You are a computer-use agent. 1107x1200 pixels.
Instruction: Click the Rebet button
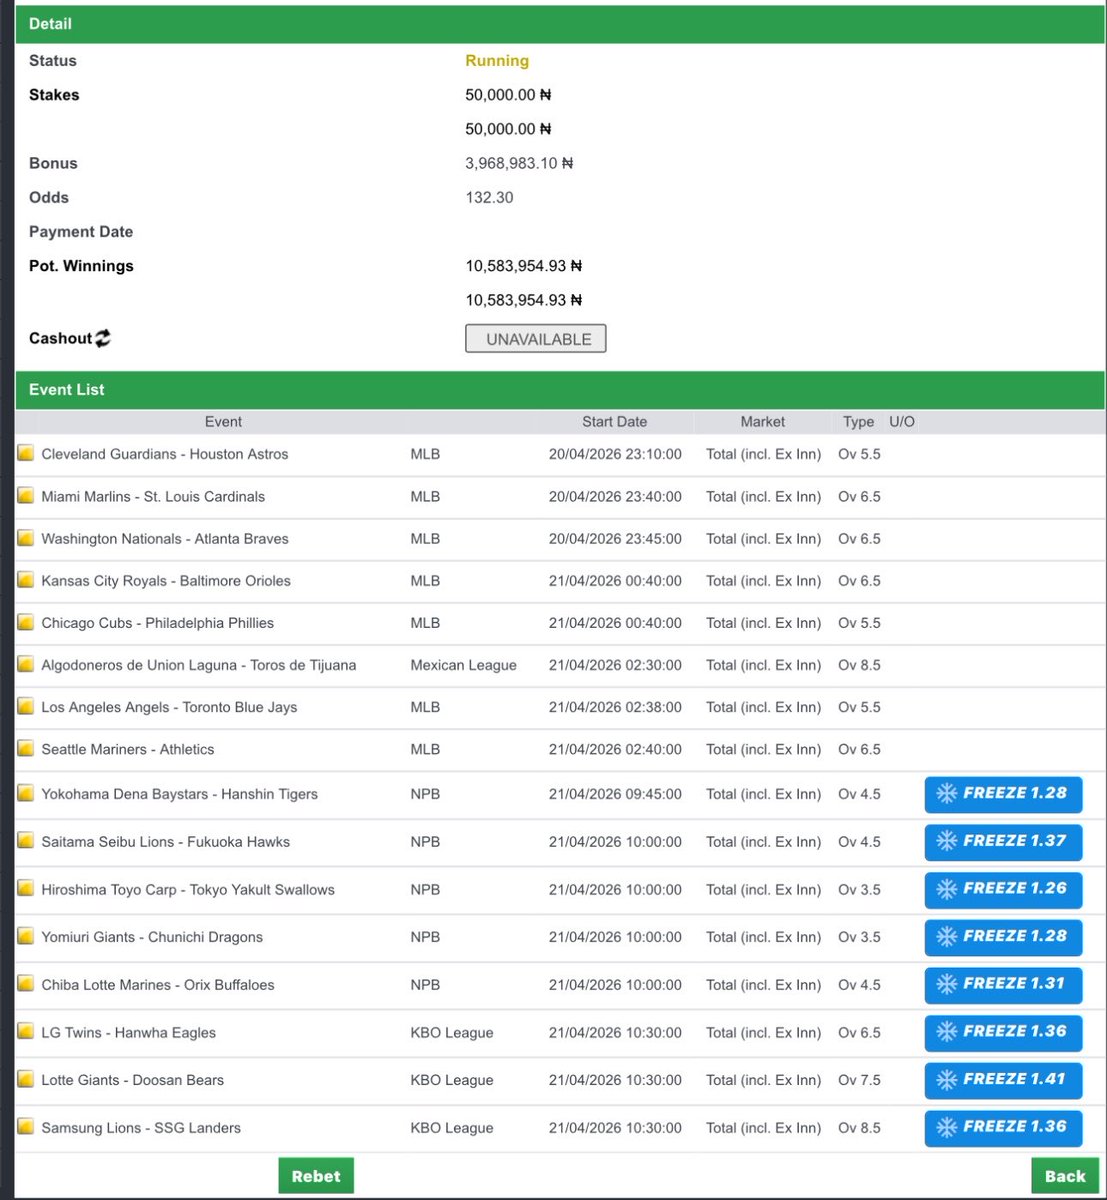click(316, 1176)
